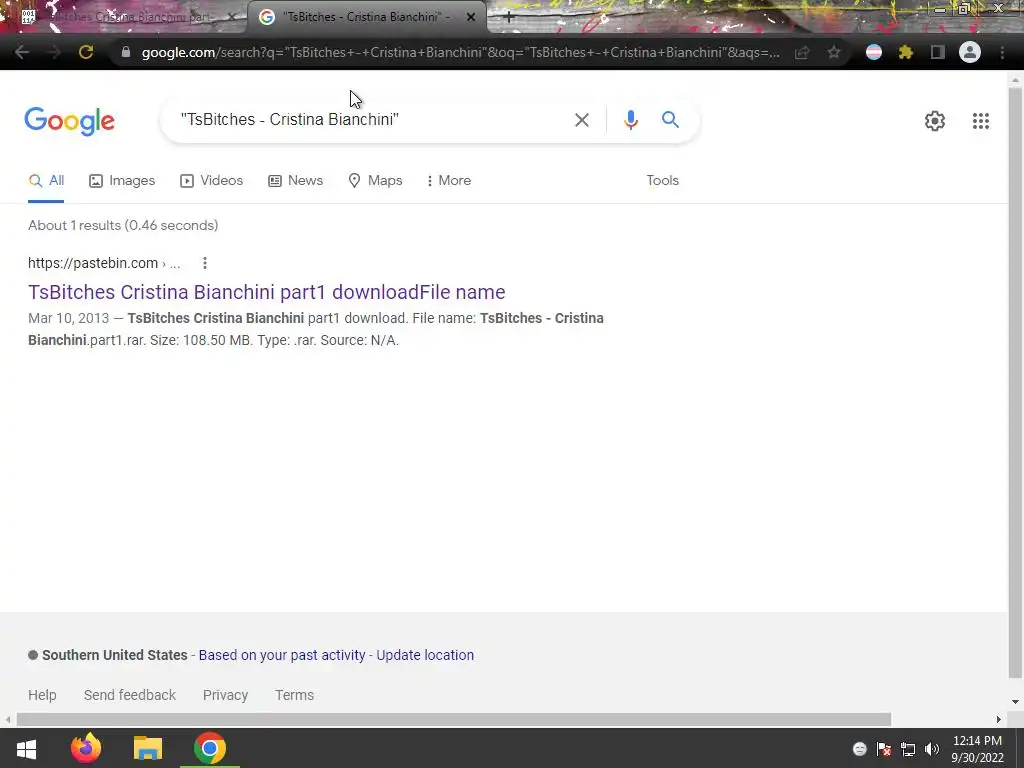Open the Extensions puzzle piece menu

(906, 52)
